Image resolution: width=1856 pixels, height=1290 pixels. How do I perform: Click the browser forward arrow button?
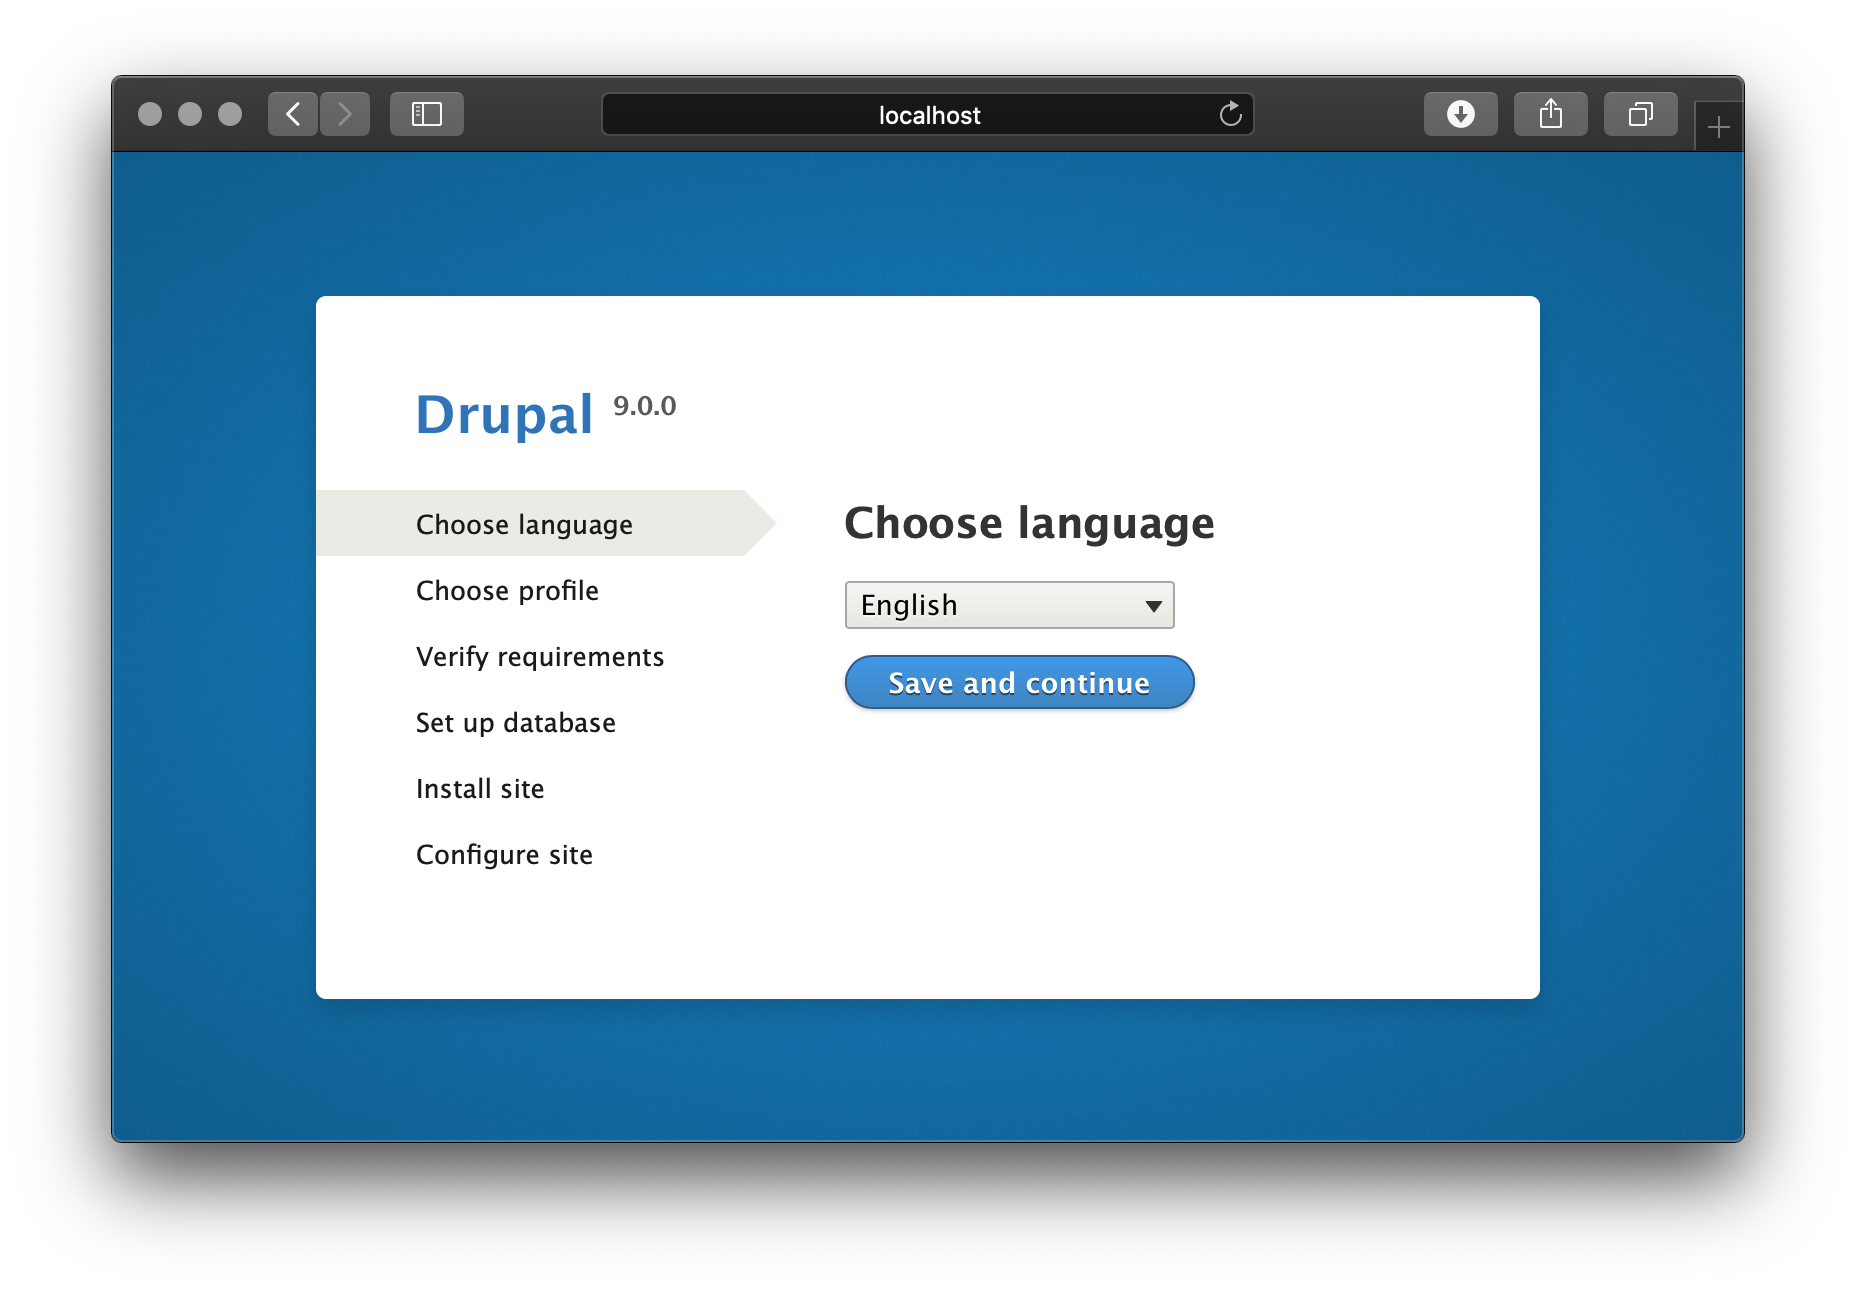pos(345,114)
